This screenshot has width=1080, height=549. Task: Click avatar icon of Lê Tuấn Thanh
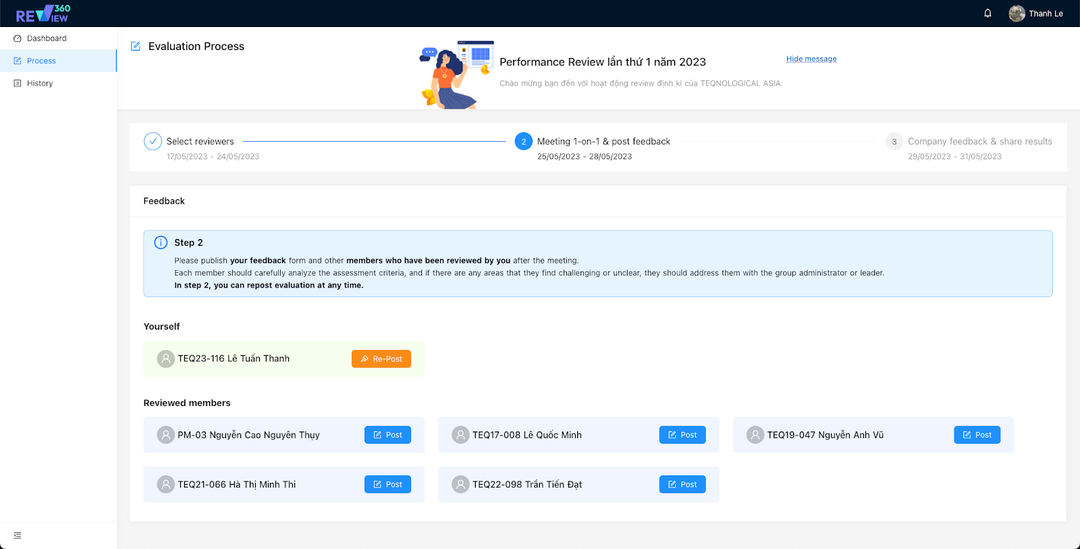click(x=166, y=359)
